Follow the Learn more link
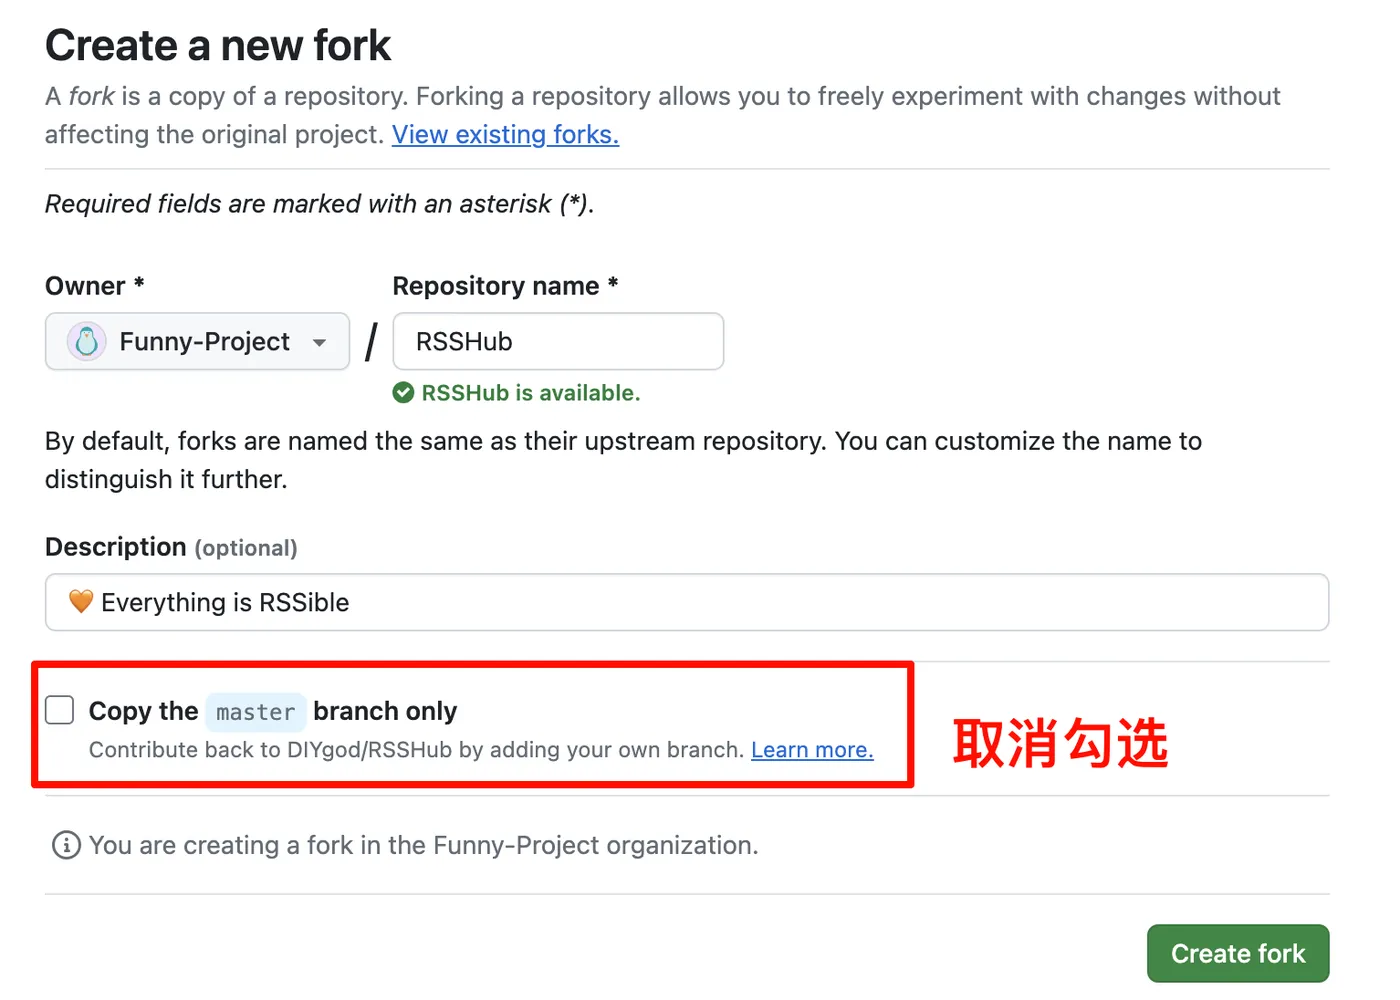Screen dimensions: 1400x1000 812,750
